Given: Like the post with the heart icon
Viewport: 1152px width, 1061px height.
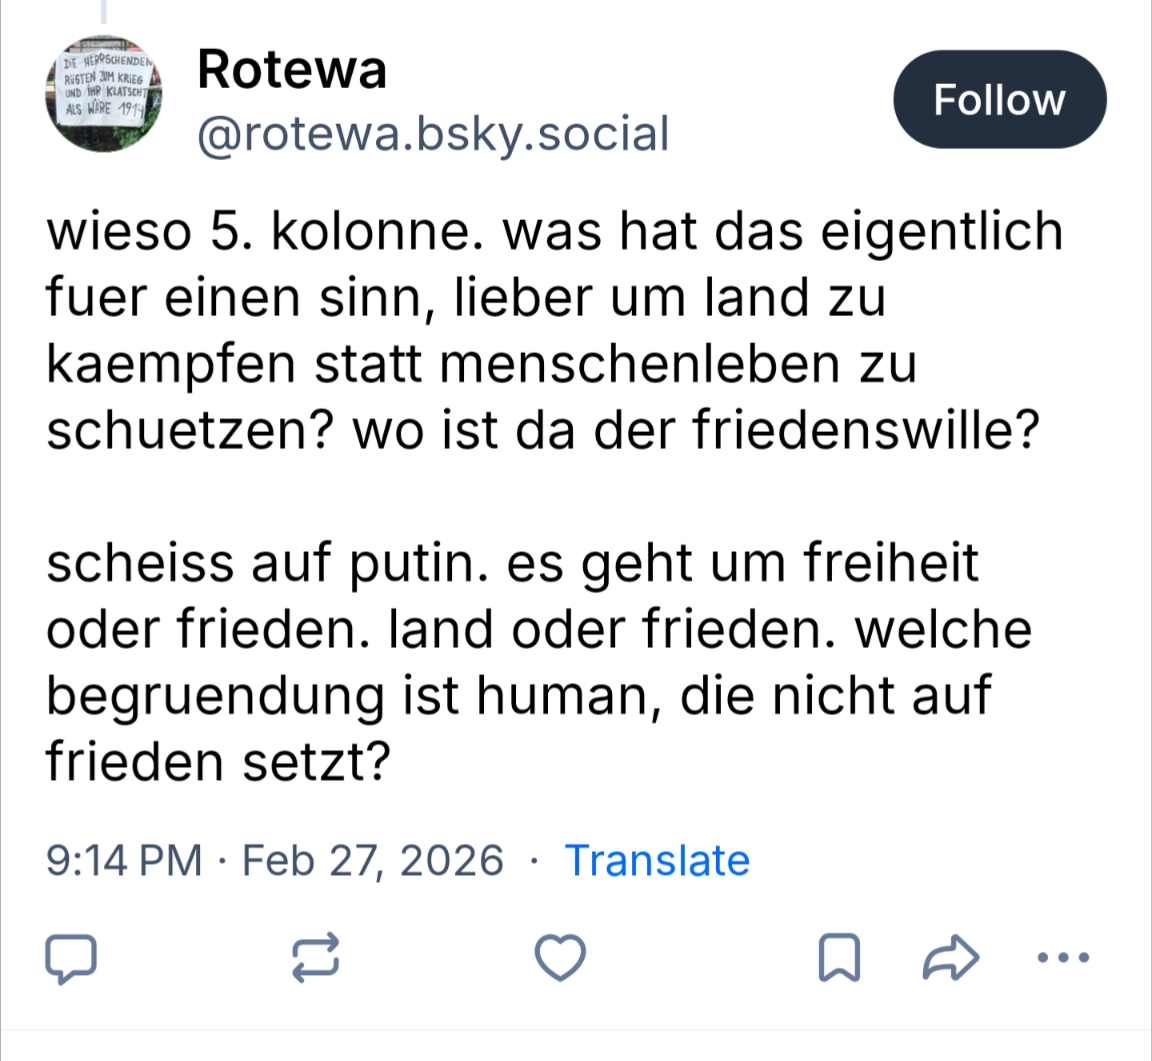Looking at the screenshot, I should (560, 957).
